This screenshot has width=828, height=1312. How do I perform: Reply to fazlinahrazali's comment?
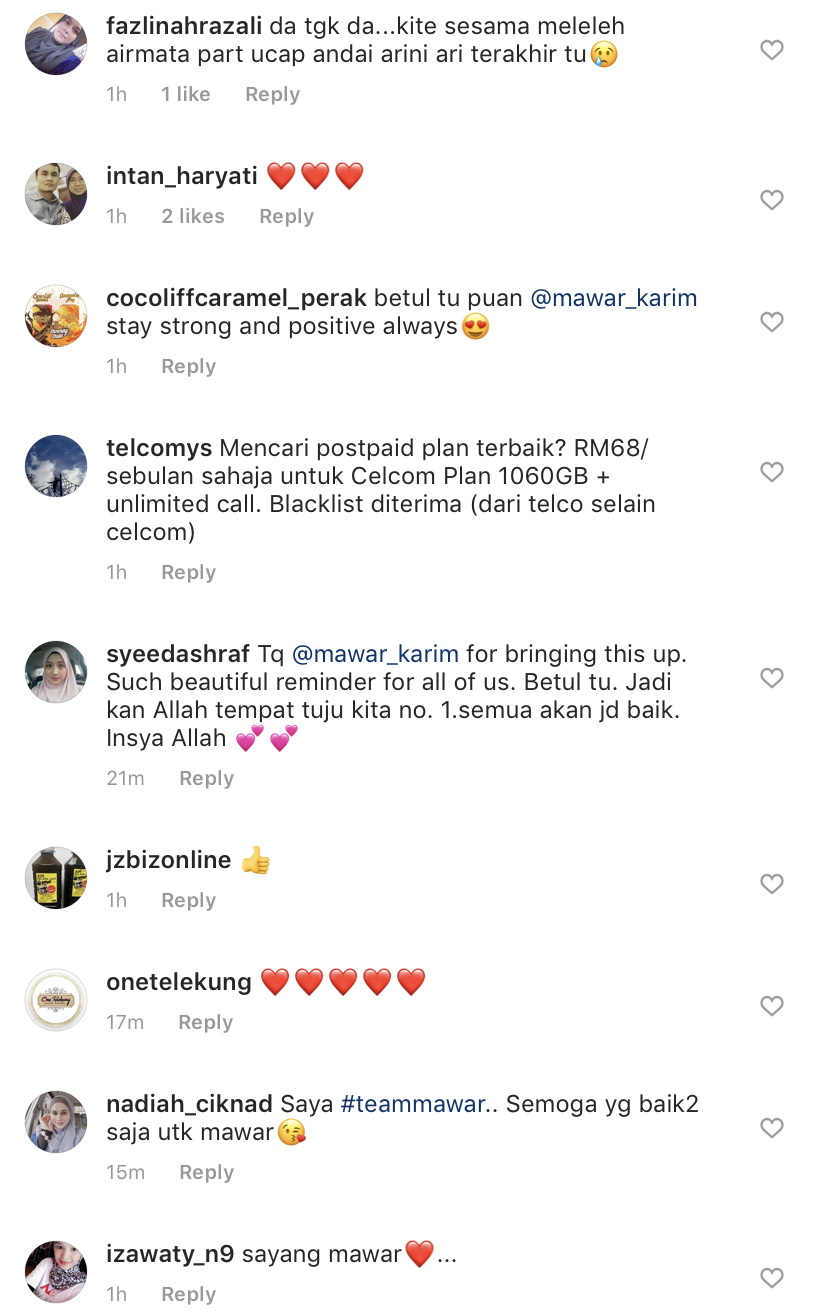[272, 94]
